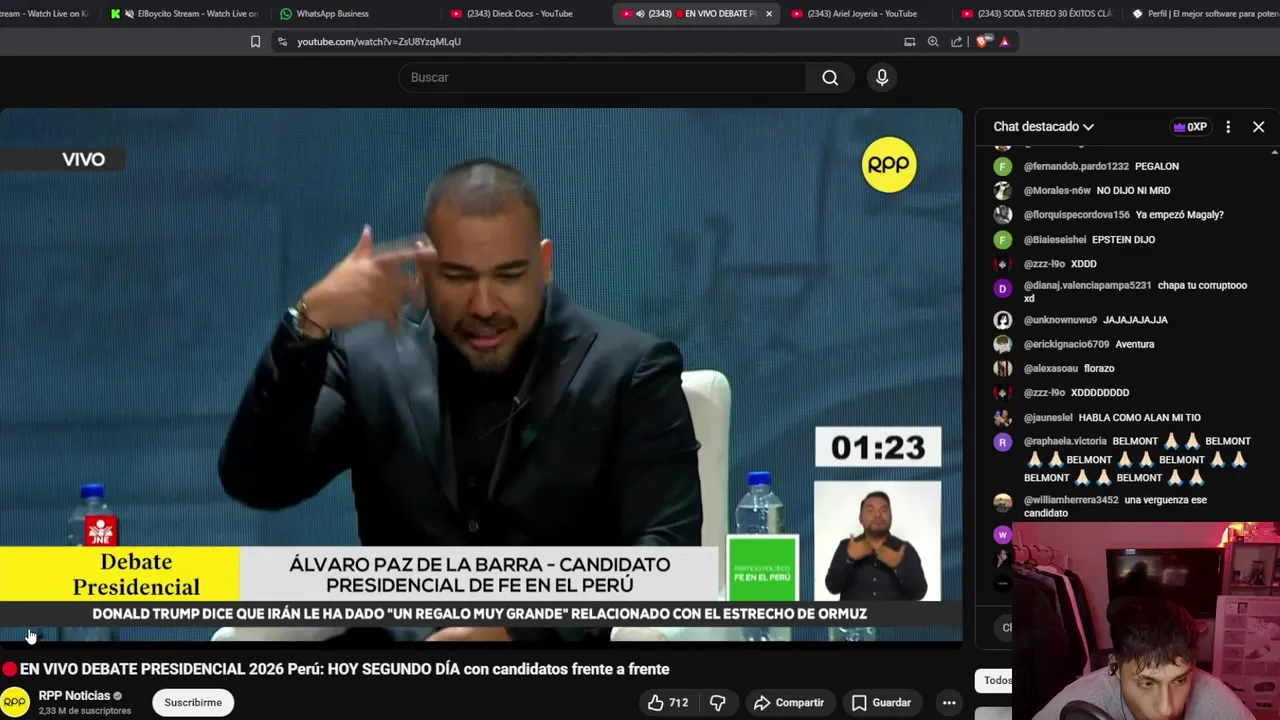Click the YouTube Buscar search field
Screen dimensions: 1280x720
[602, 78]
